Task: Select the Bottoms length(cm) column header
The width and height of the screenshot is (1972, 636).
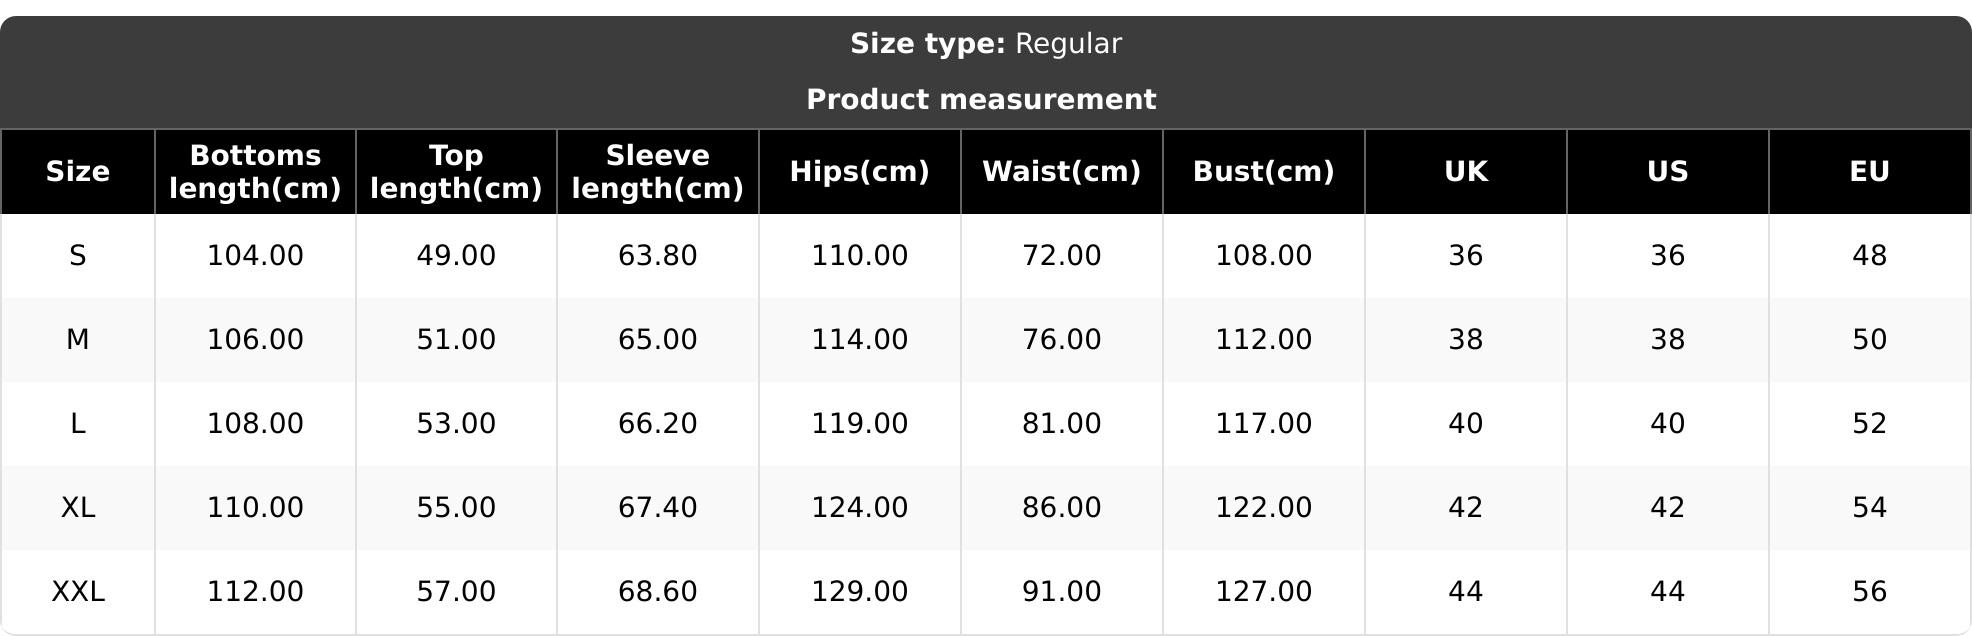Action: pyautogui.click(x=255, y=172)
